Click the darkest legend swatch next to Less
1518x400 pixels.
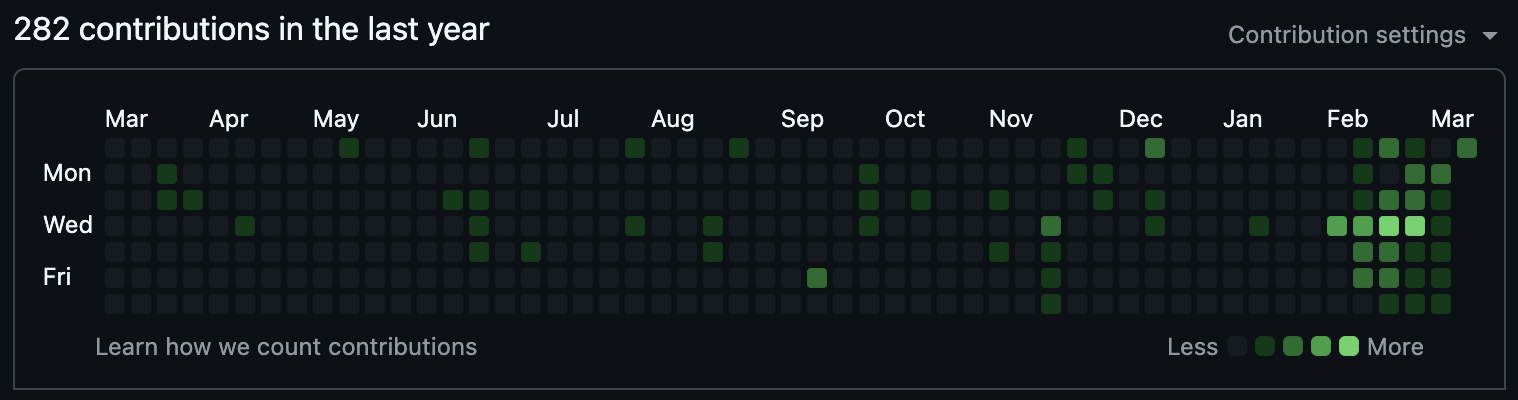[1237, 347]
